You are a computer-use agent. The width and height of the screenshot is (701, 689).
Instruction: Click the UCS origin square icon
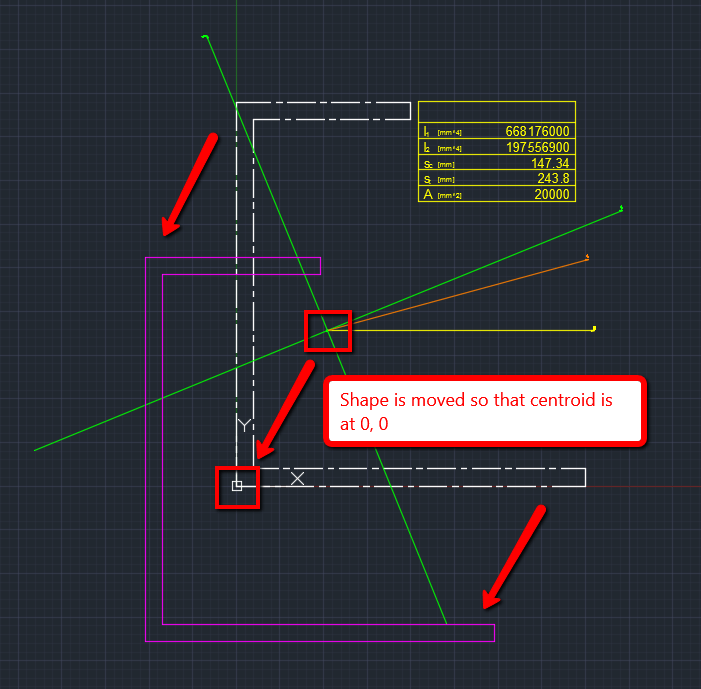[x=237, y=486]
